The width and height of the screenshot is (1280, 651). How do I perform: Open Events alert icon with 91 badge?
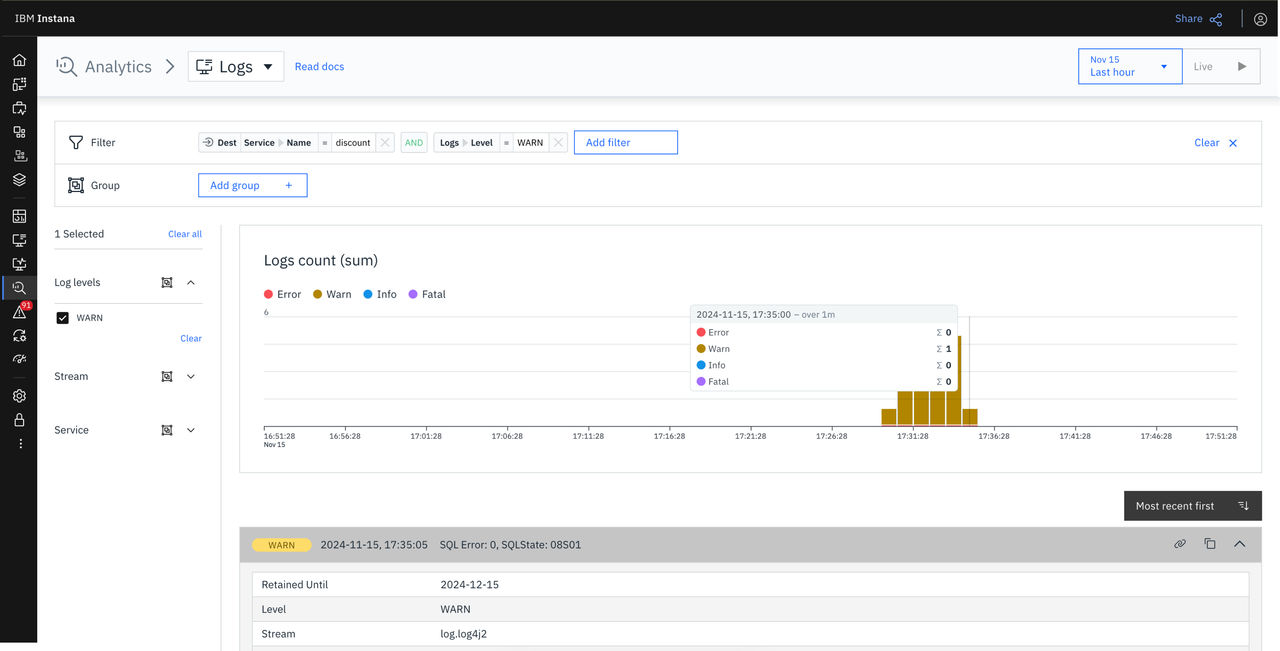click(19, 312)
